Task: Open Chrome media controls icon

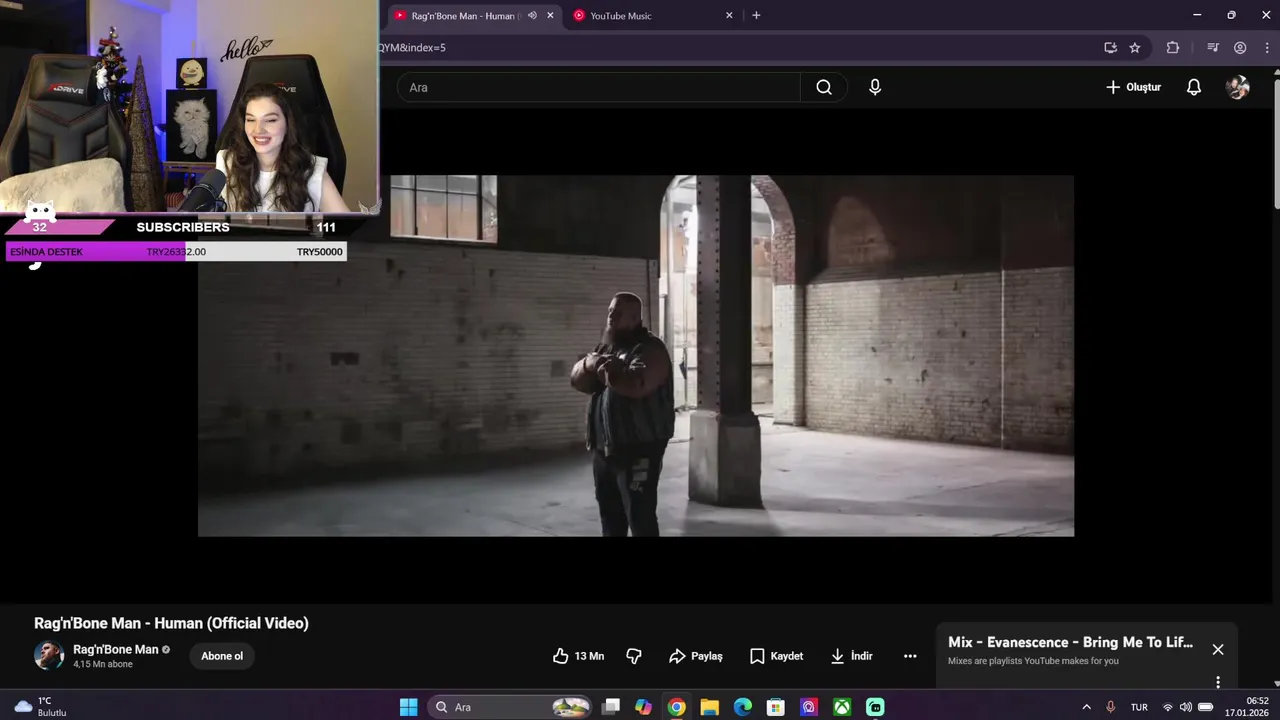Action: (1213, 47)
